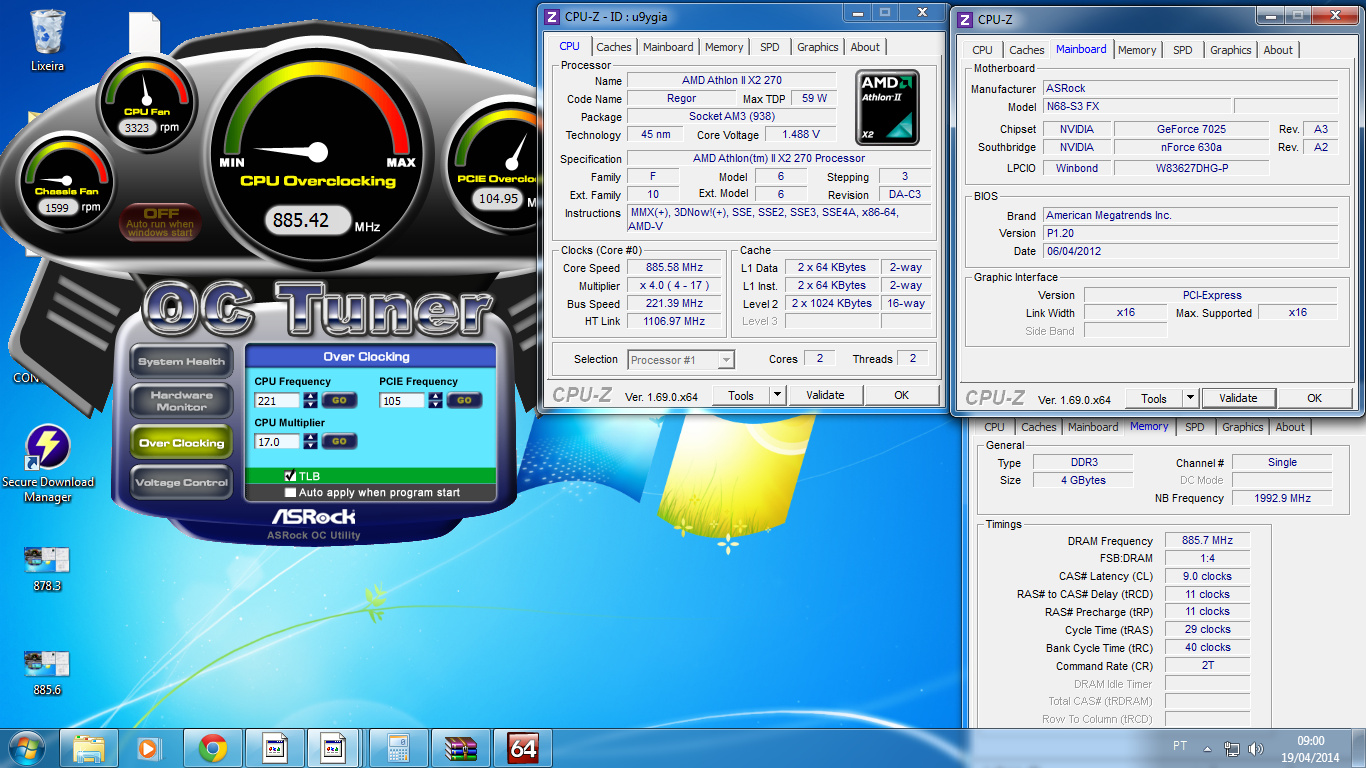This screenshot has height=768, width=1366.
Task: Click the PCIE Frequency field showing 105
Action: click(x=402, y=400)
